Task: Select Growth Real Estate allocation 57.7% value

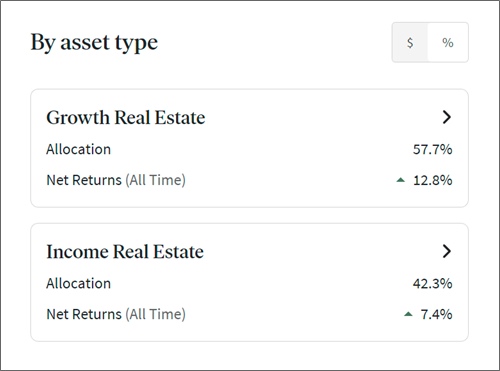Action: coord(432,149)
